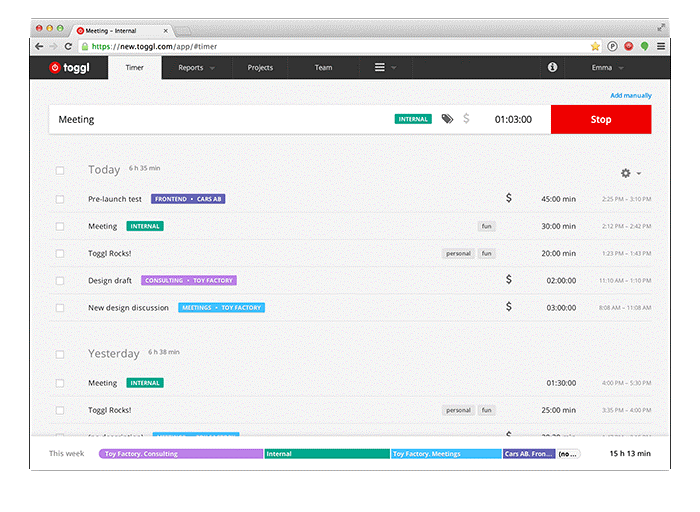Check the Design draft entry checkbox
The height and width of the screenshot is (512, 700).
click(60, 281)
